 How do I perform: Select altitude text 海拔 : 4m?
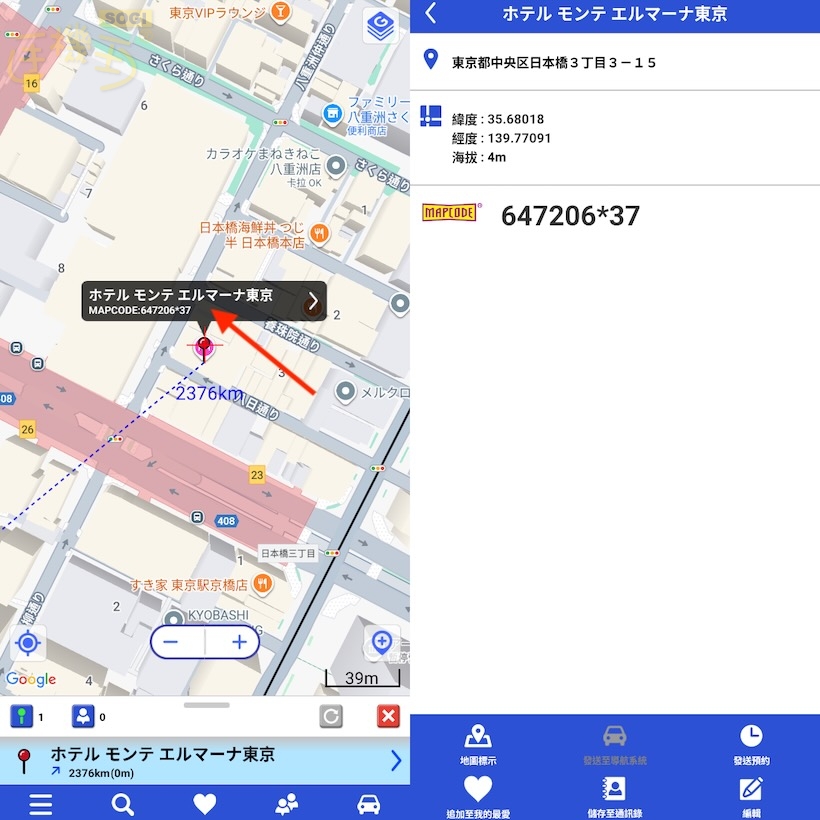point(479,157)
